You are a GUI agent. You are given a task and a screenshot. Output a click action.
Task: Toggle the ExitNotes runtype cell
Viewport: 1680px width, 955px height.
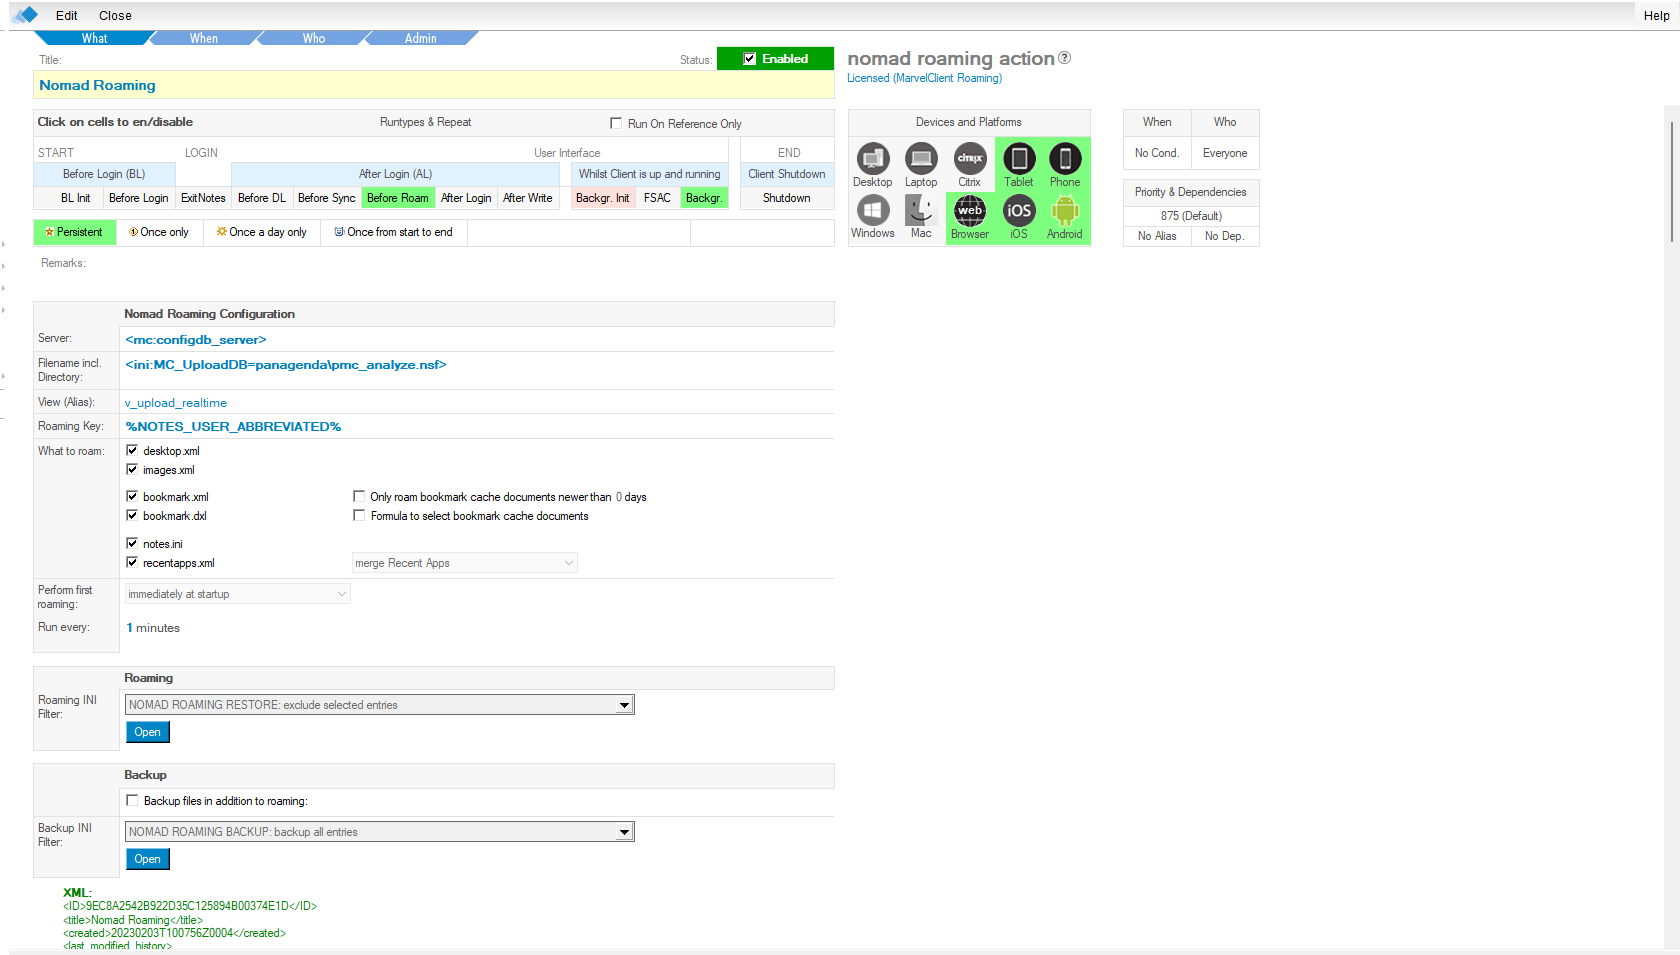click(x=203, y=198)
